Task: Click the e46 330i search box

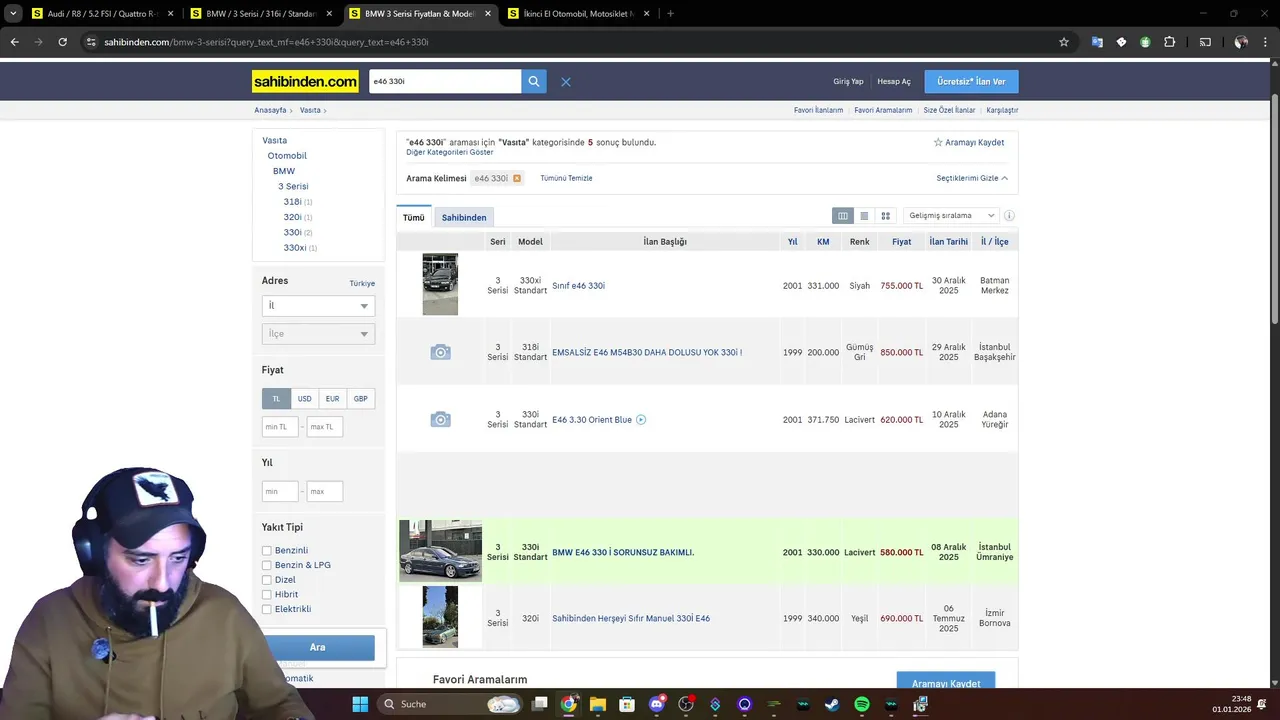Action: coord(445,82)
